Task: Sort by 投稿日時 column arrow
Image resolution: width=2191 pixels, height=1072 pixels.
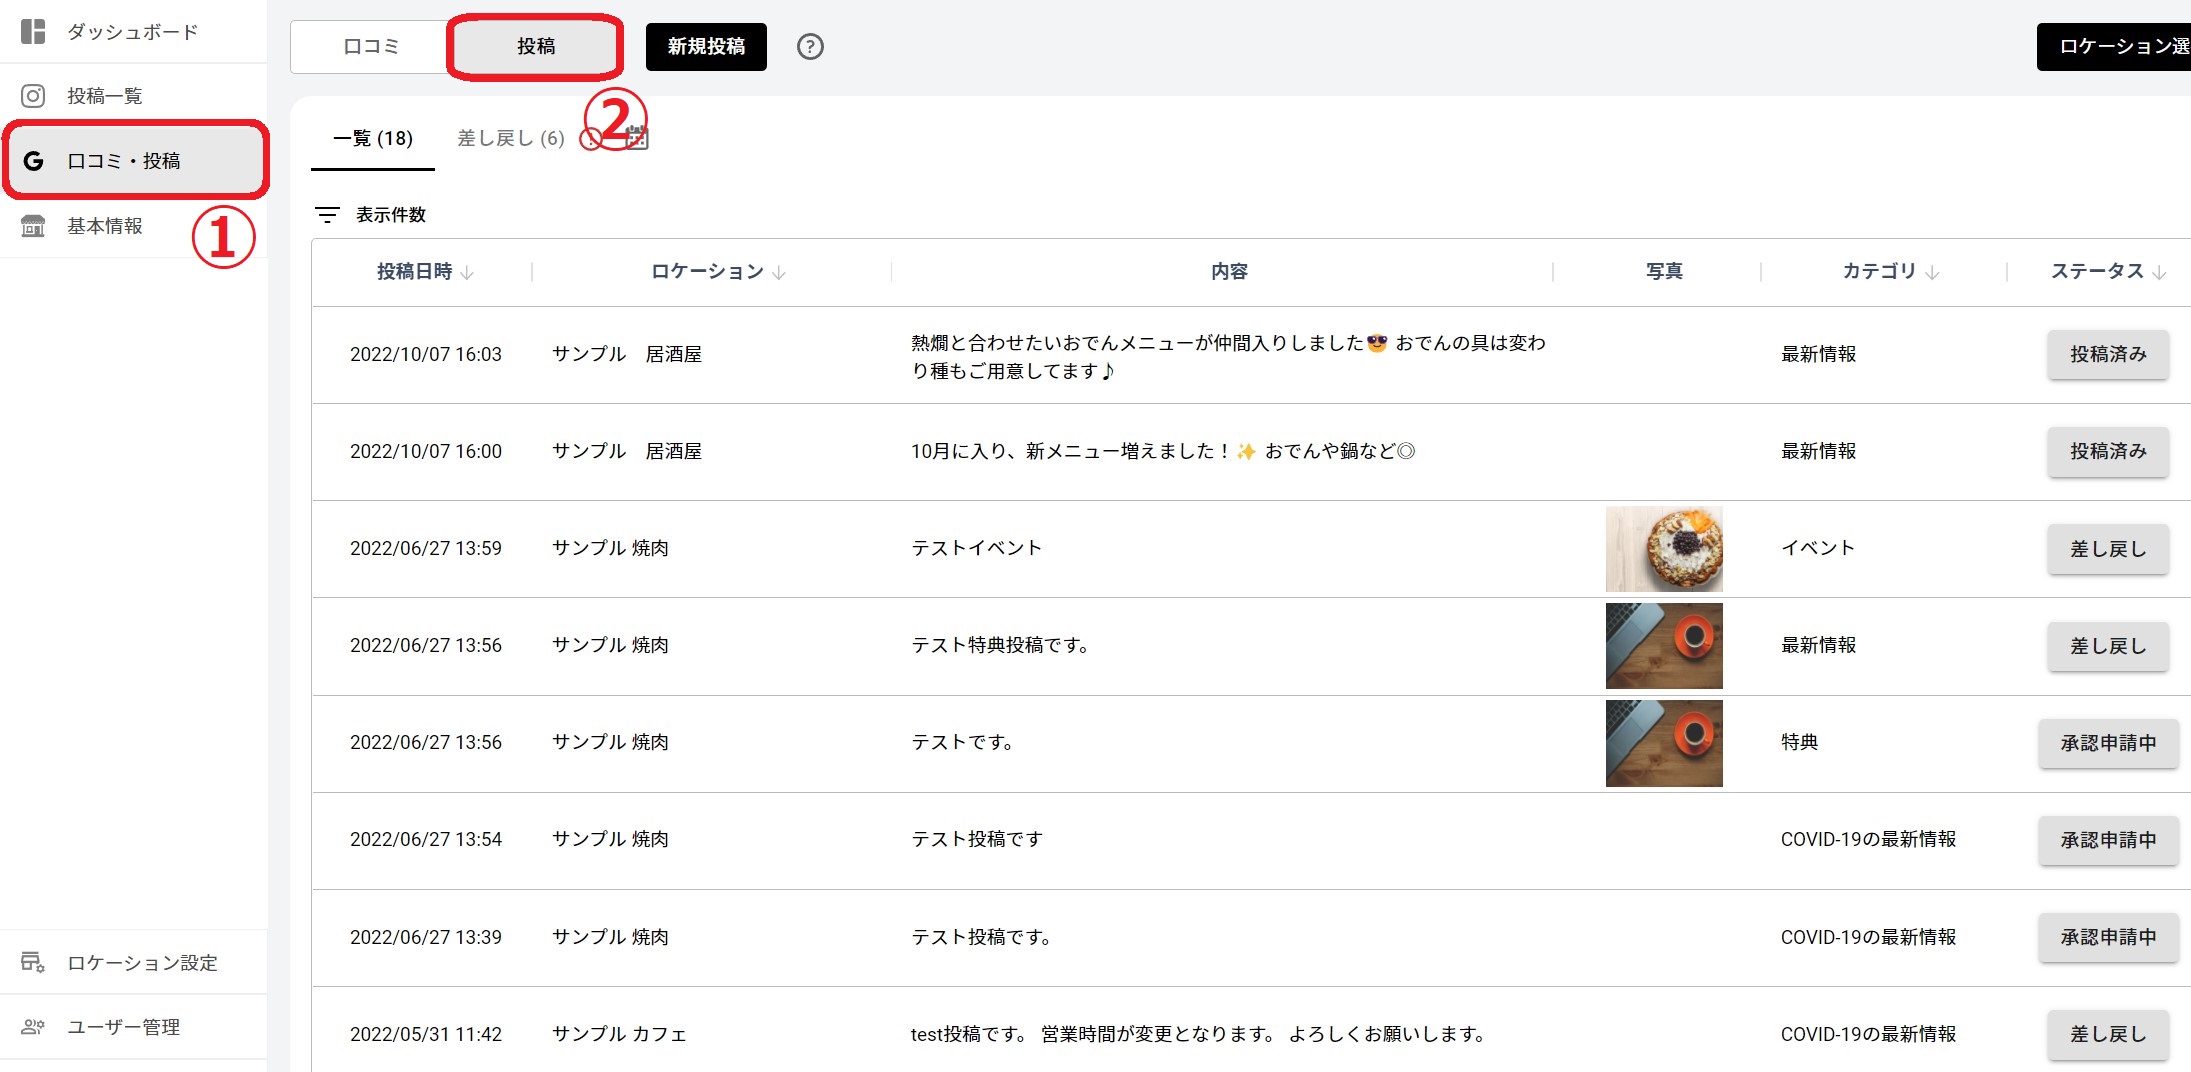Action: [x=467, y=273]
